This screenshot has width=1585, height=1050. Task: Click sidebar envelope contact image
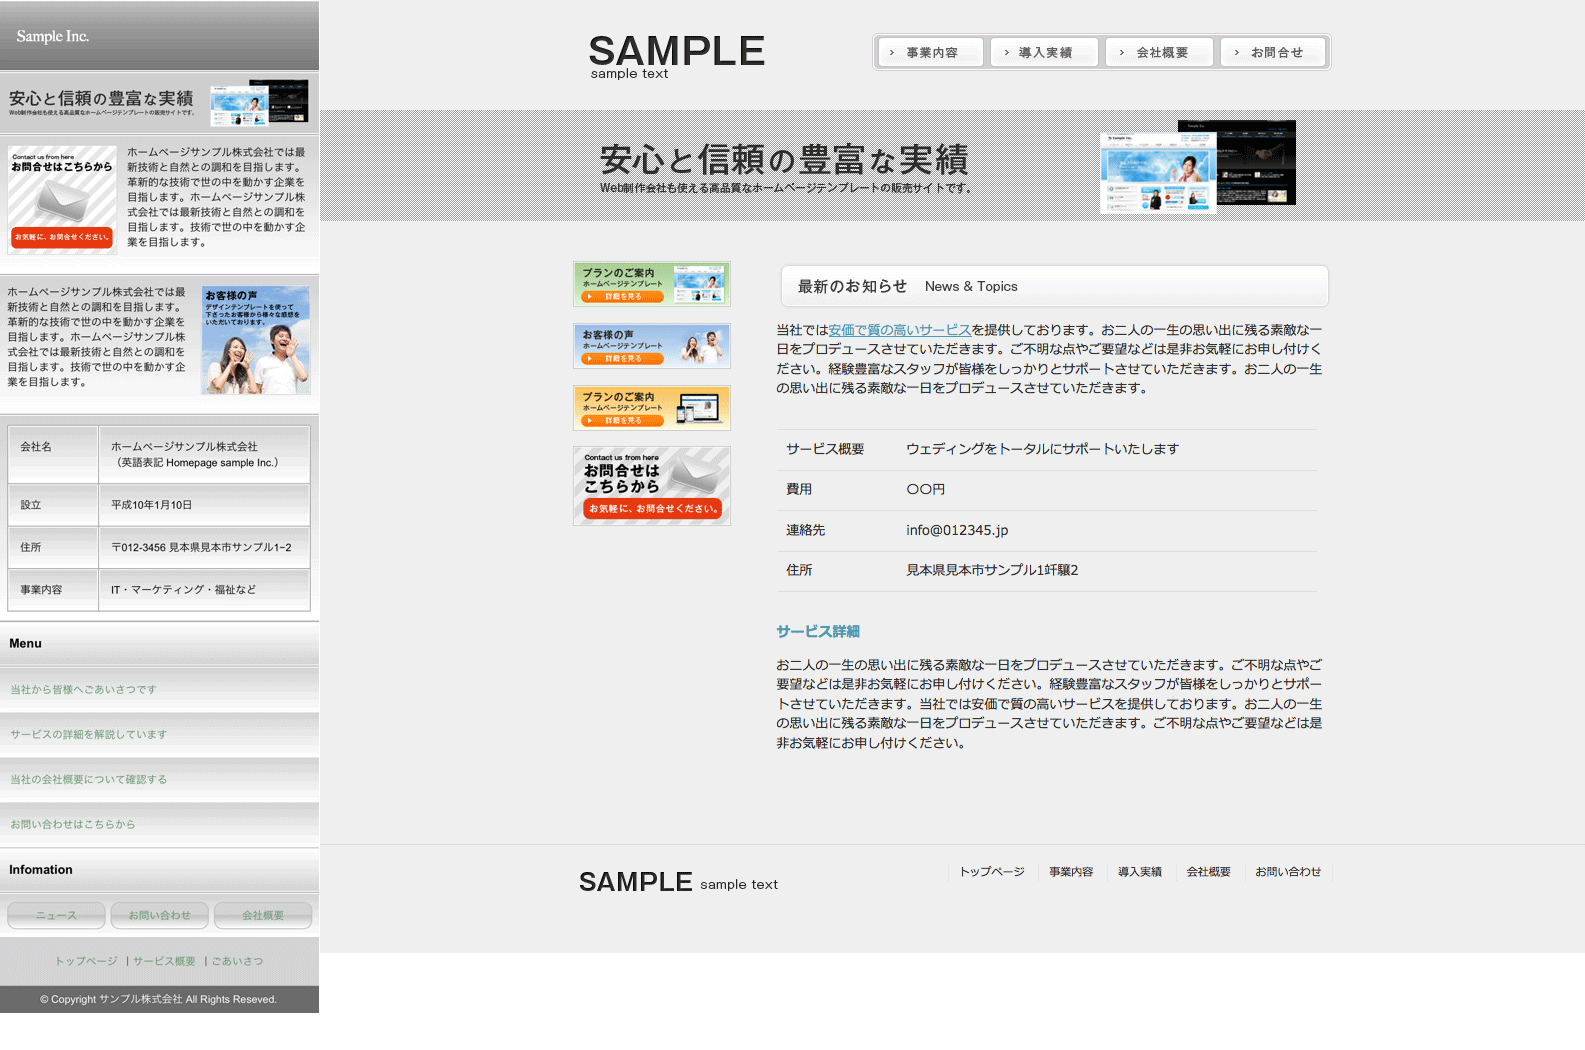62,200
